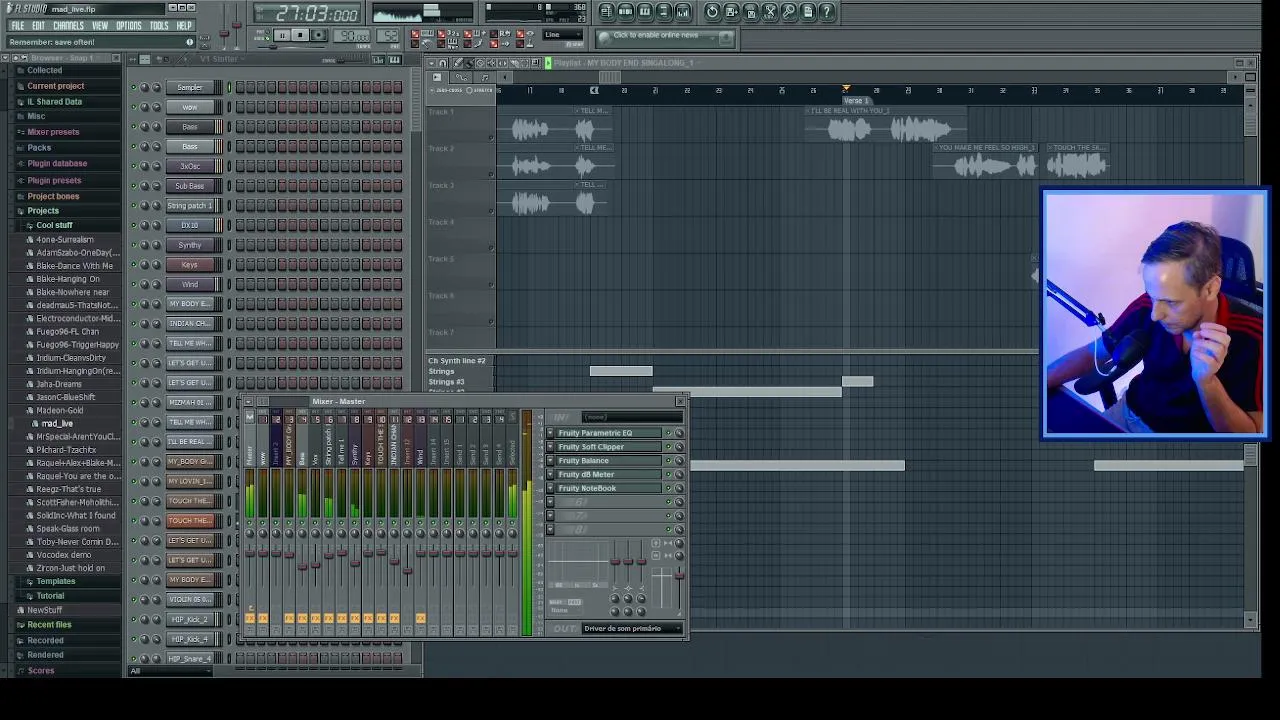
Task: Click FX button under Master mixer track
Action: pyautogui.click(x=250, y=618)
